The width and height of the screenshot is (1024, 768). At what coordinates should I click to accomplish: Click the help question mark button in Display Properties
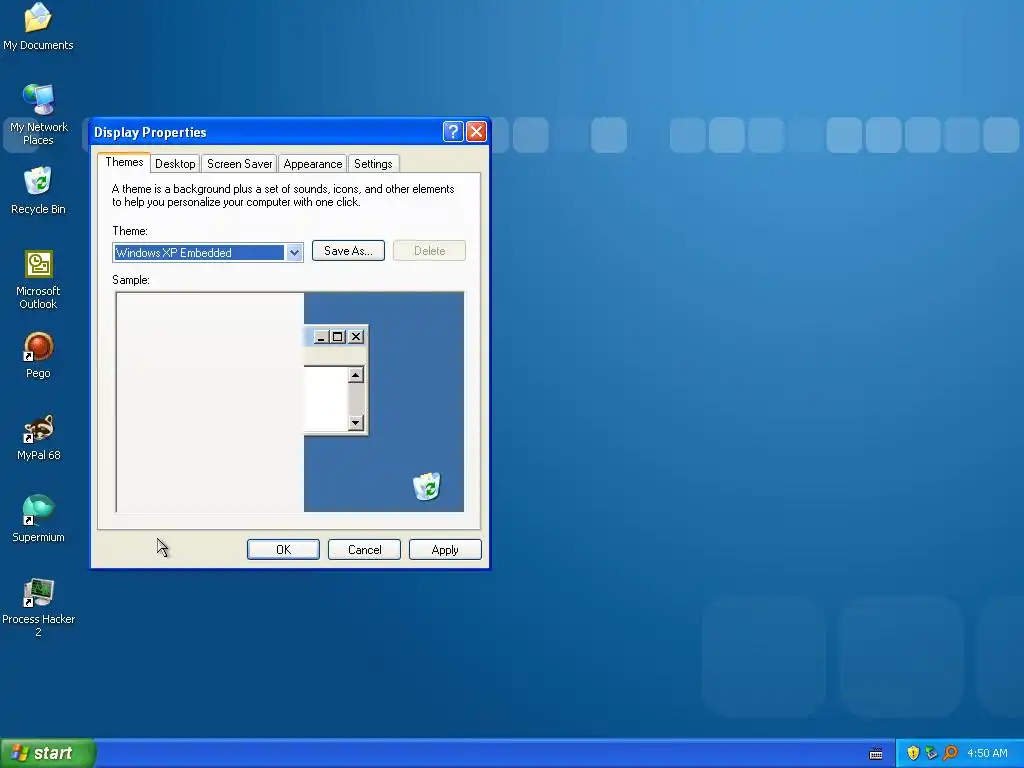pyautogui.click(x=453, y=132)
